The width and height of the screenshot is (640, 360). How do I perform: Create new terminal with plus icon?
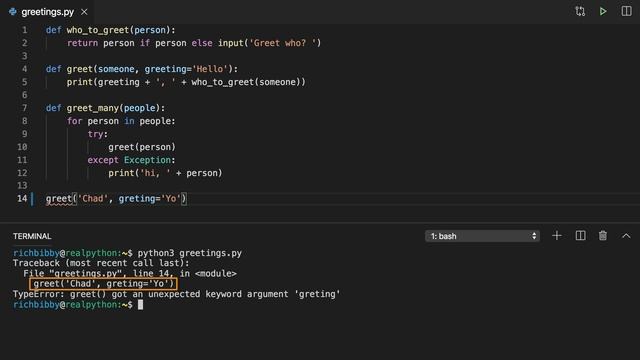point(556,236)
